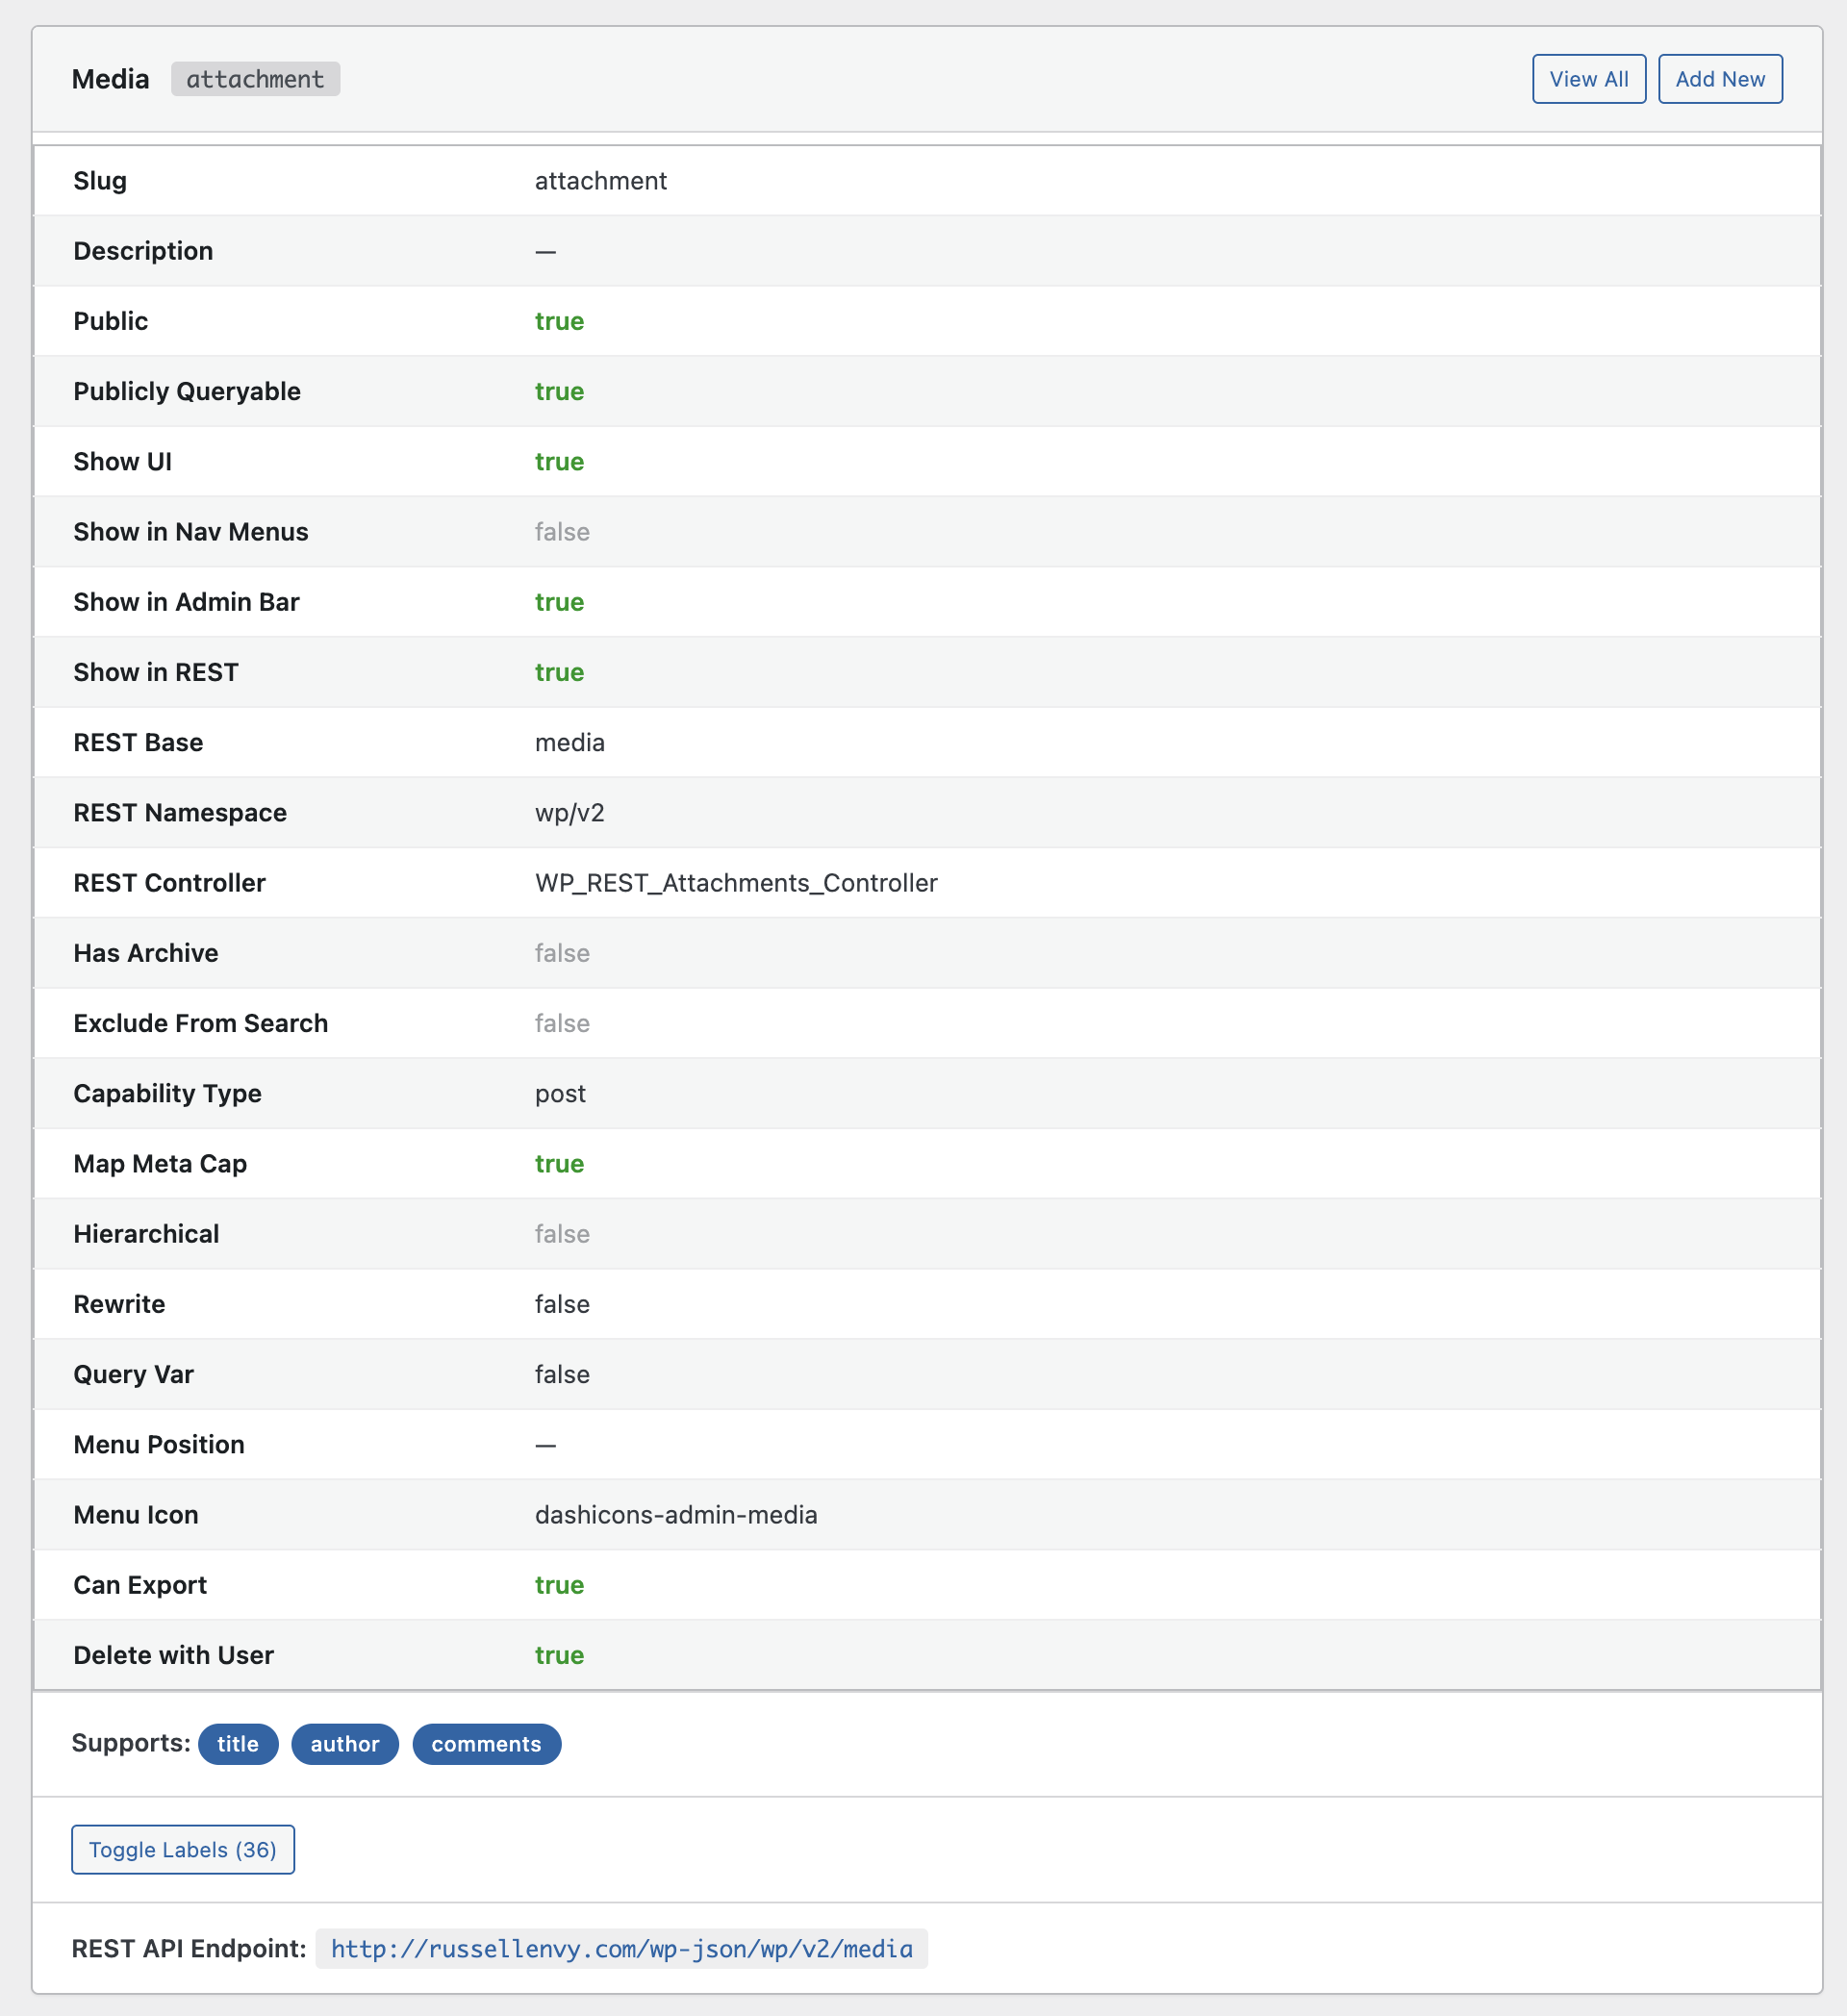Click the author supports badge
This screenshot has height=2016, width=1847.
point(345,1744)
